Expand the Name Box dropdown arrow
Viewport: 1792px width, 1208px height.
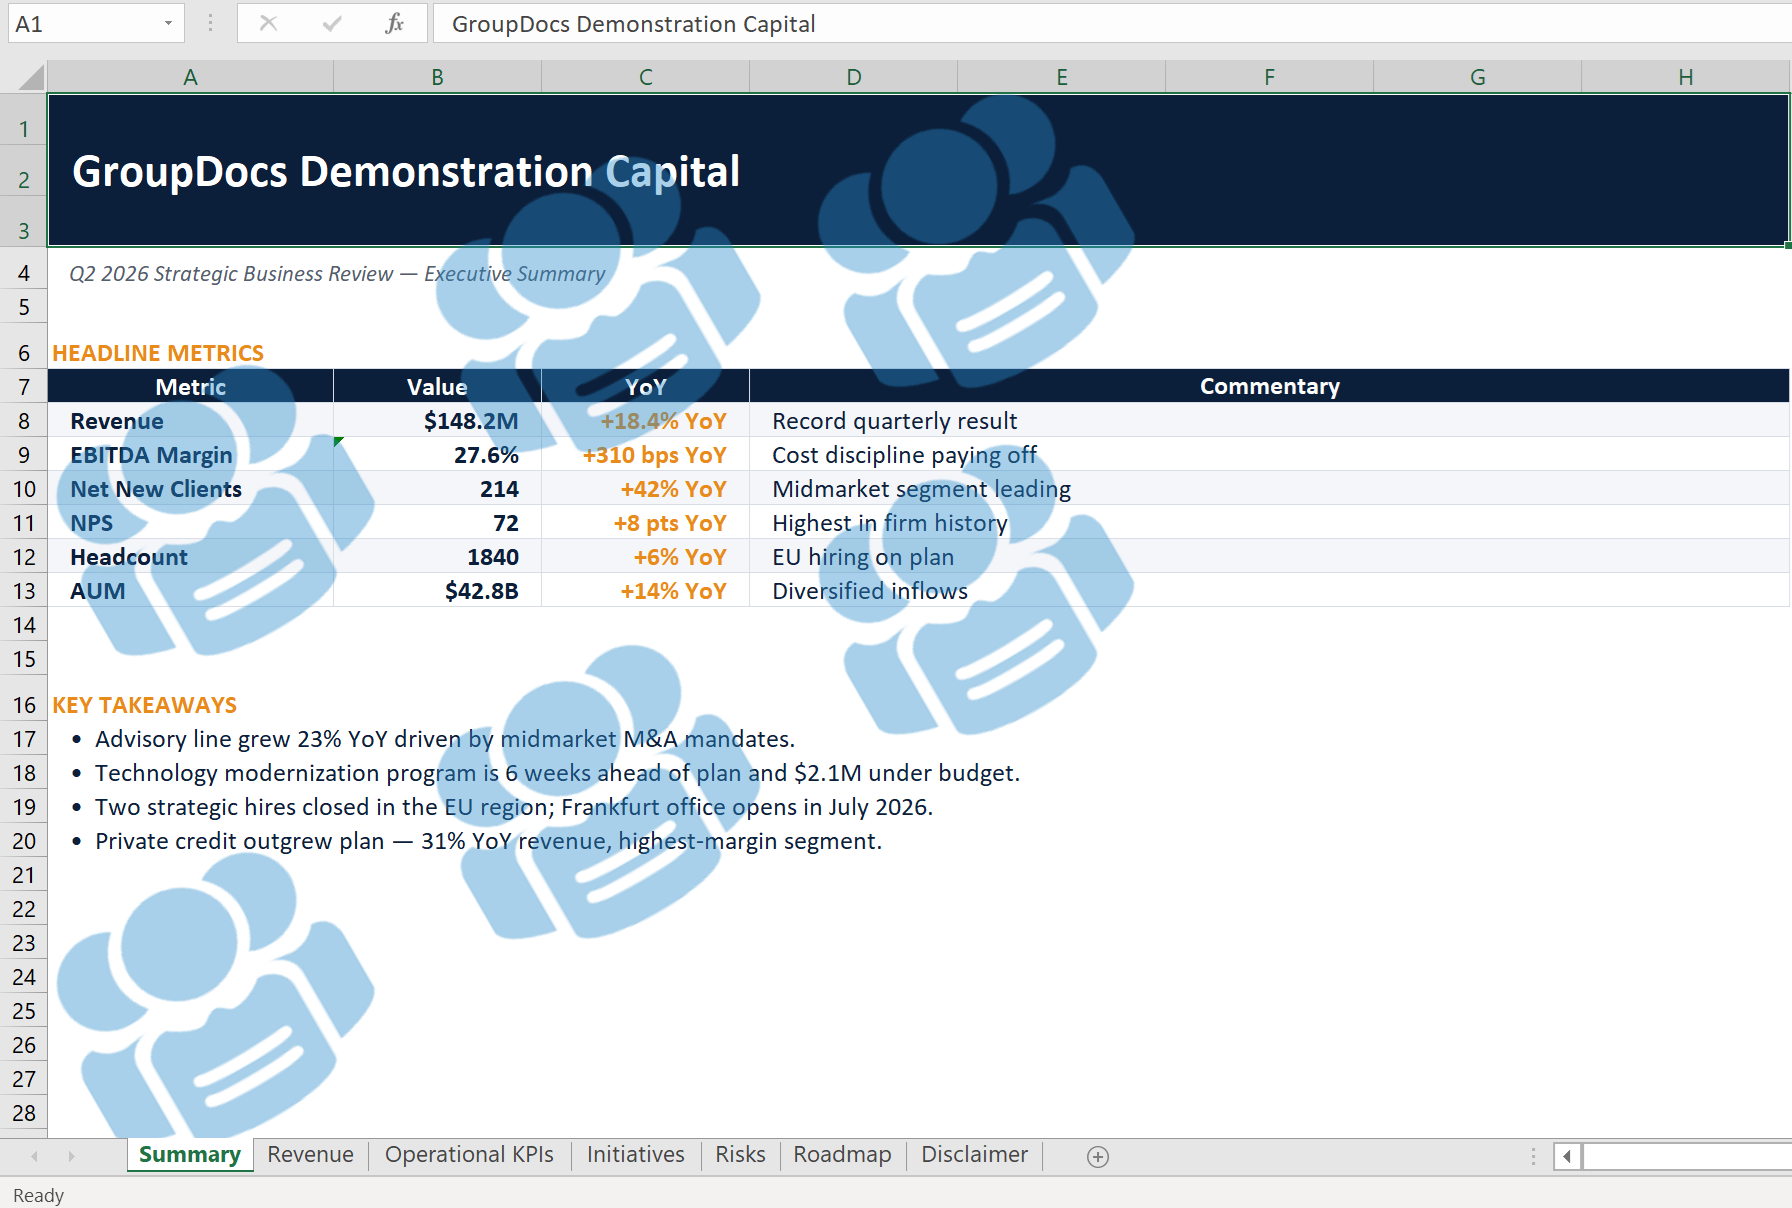pos(168,24)
